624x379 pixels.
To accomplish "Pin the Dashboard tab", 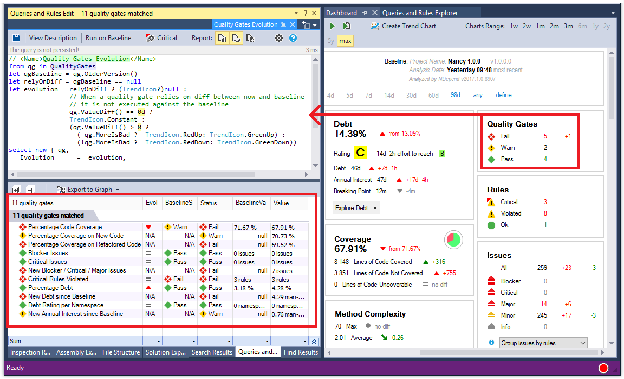I will pyautogui.click(x=365, y=13).
